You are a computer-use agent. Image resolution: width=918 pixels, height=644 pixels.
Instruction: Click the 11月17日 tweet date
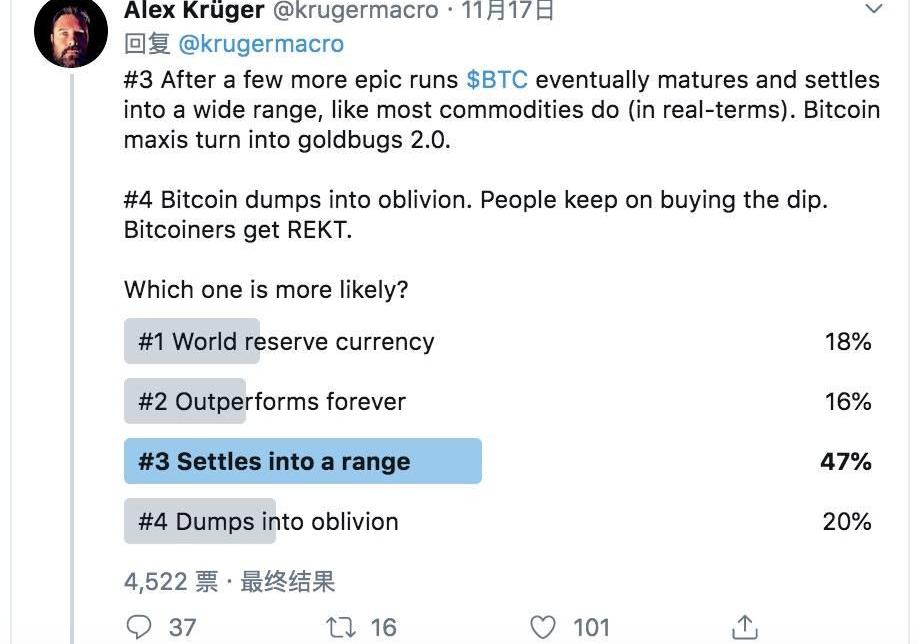(x=508, y=11)
